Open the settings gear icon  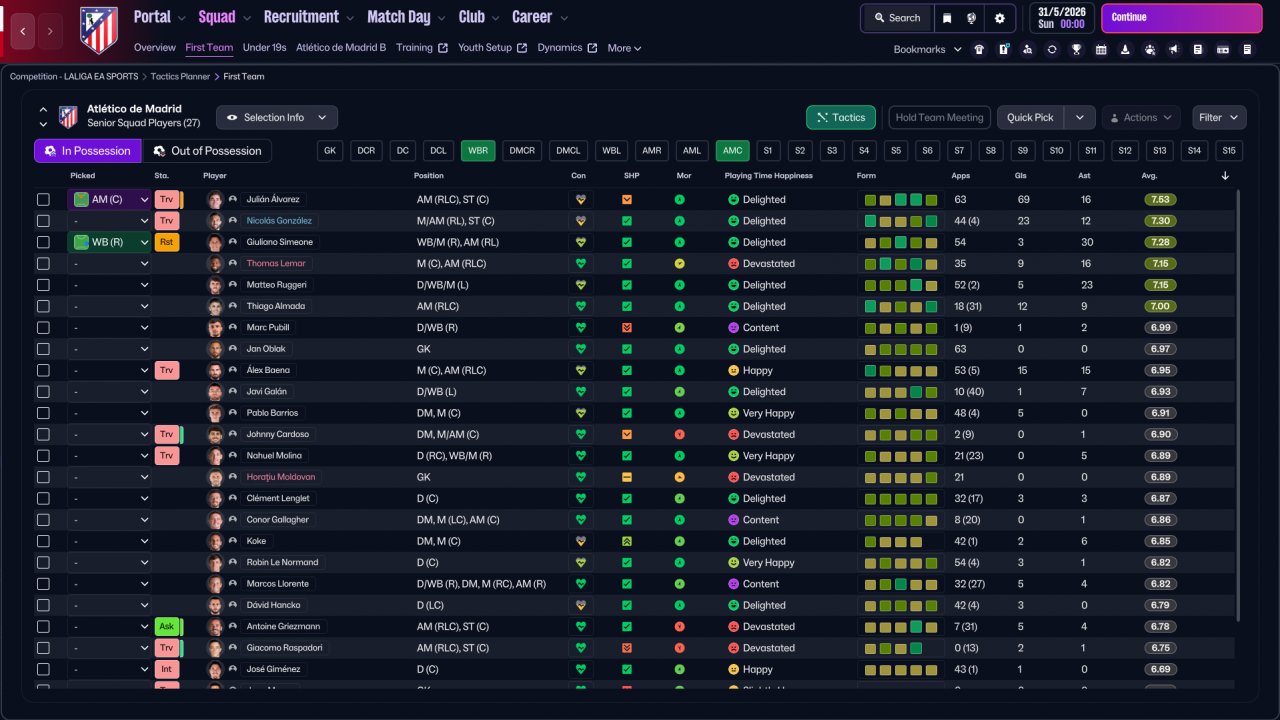(999, 18)
